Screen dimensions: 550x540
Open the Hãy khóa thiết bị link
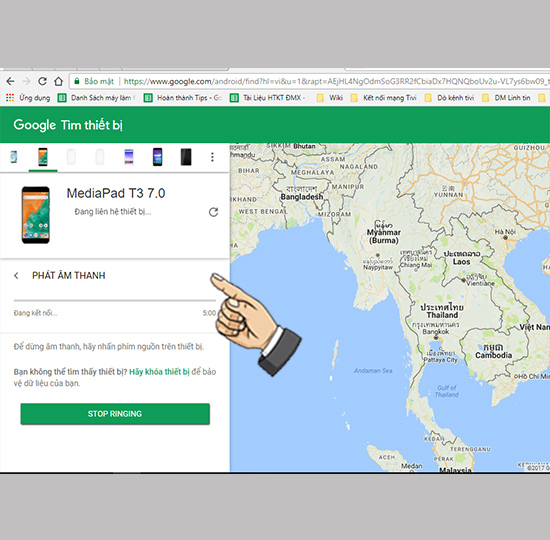tap(159, 372)
